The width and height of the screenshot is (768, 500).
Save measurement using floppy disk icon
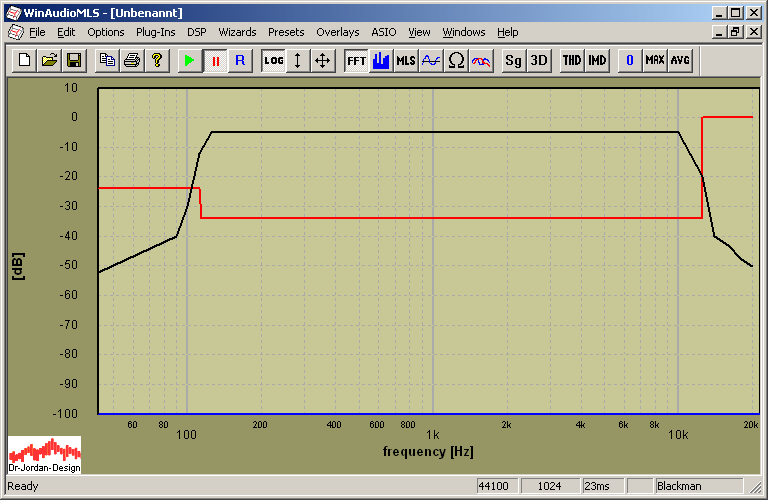[73, 60]
